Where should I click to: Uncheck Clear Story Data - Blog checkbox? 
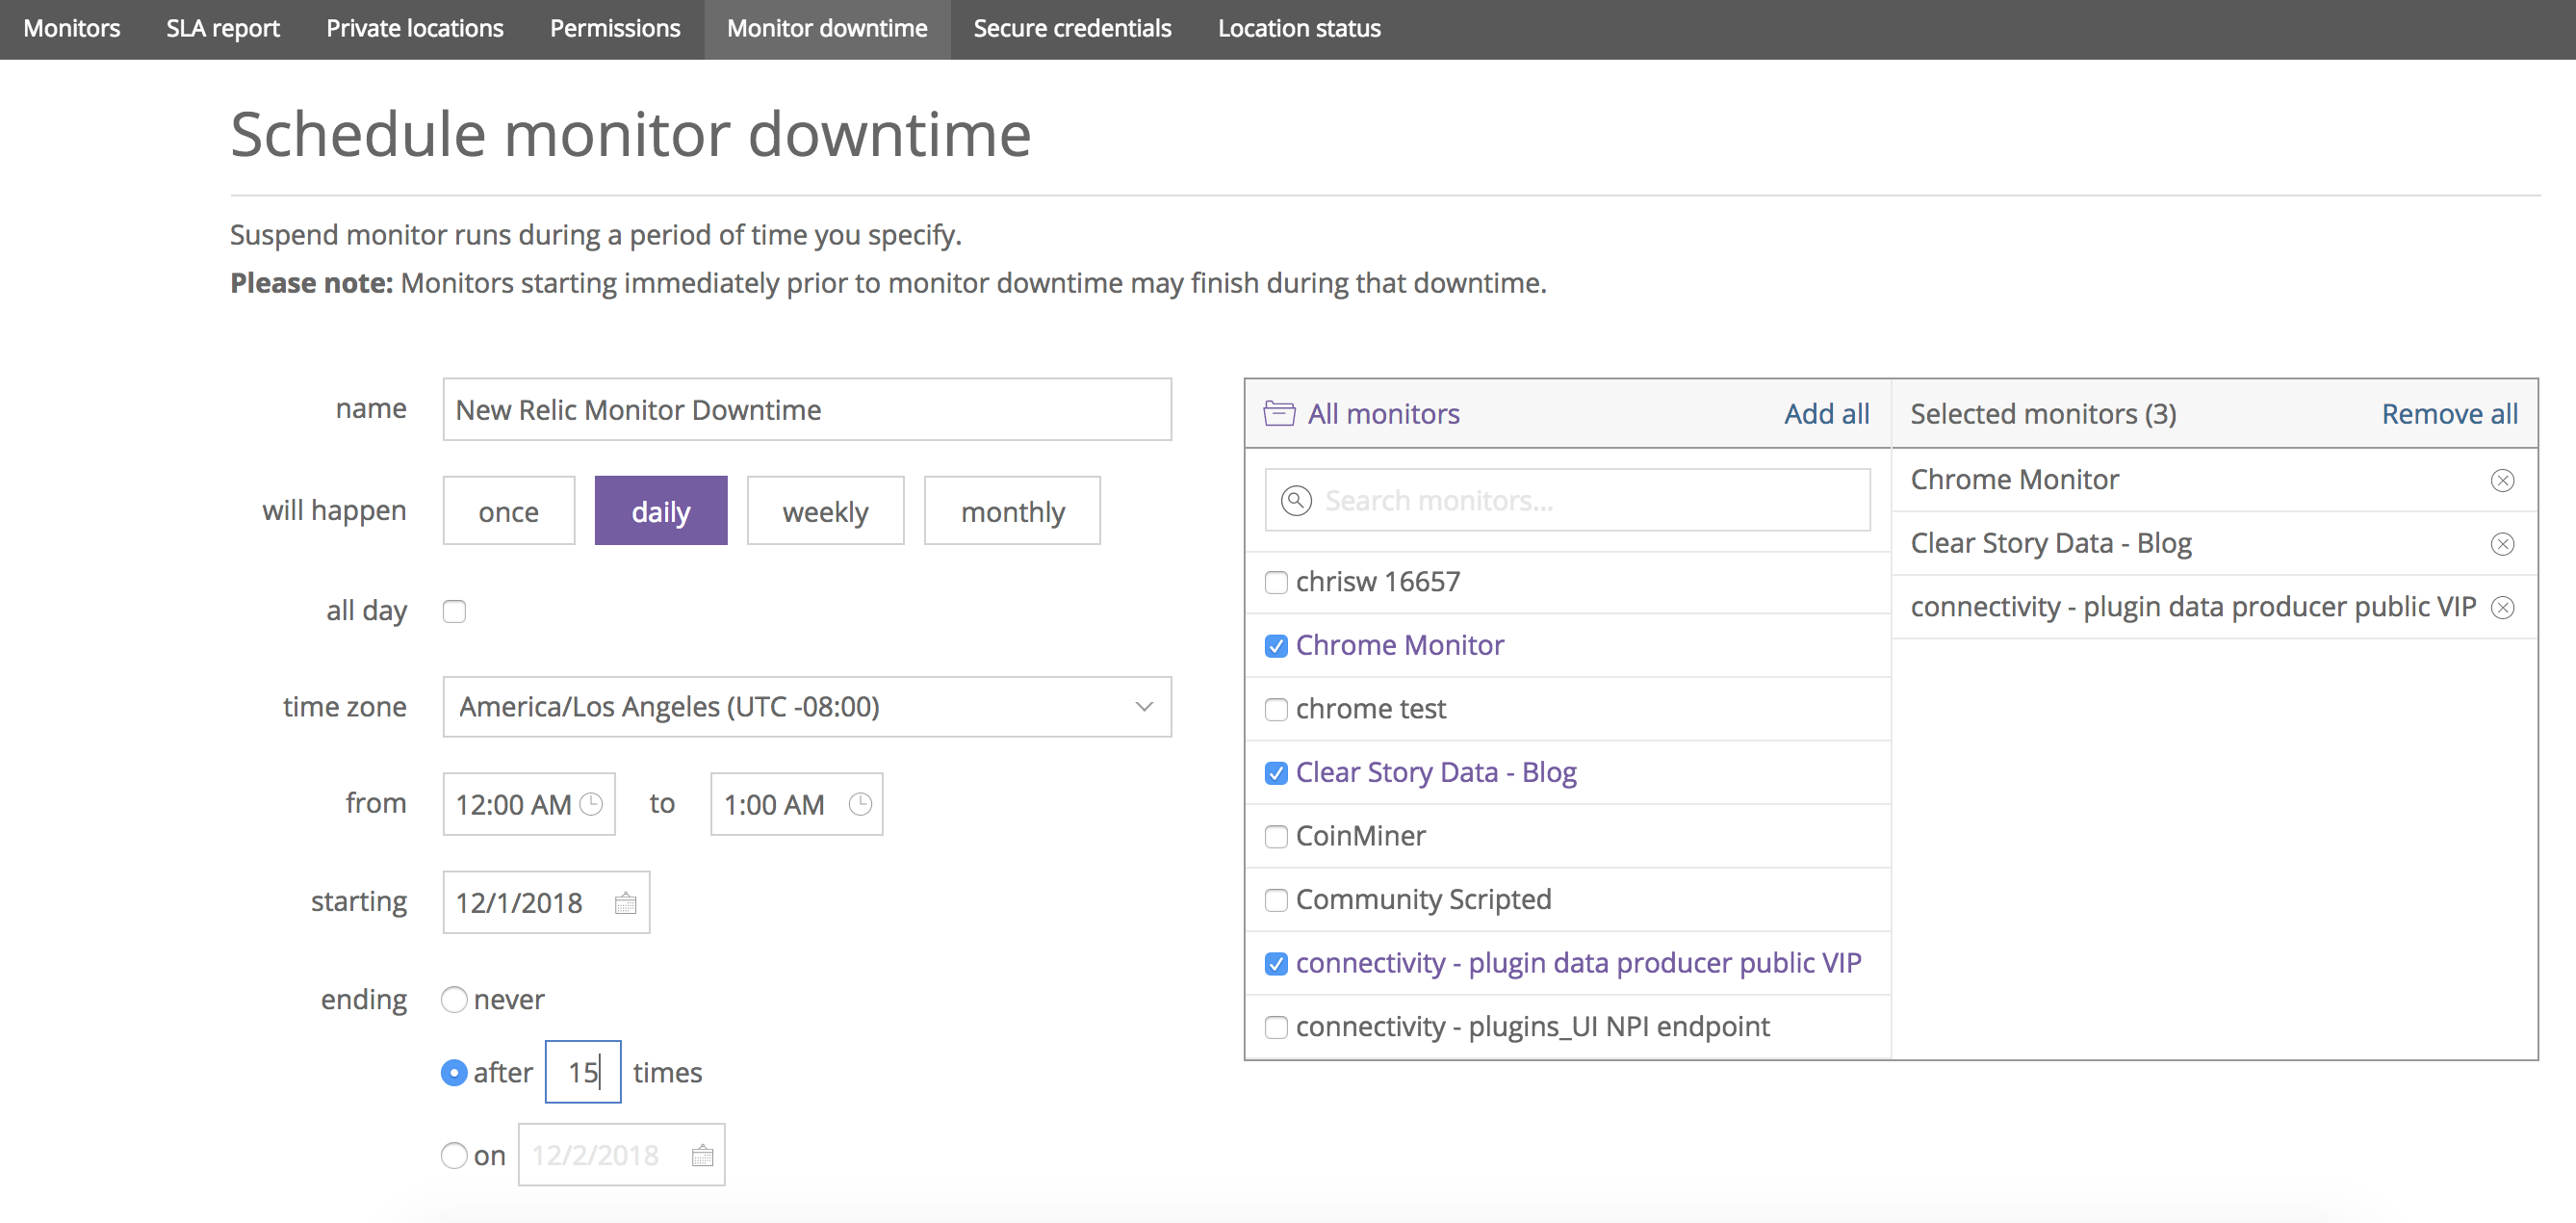click(x=1276, y=773)
